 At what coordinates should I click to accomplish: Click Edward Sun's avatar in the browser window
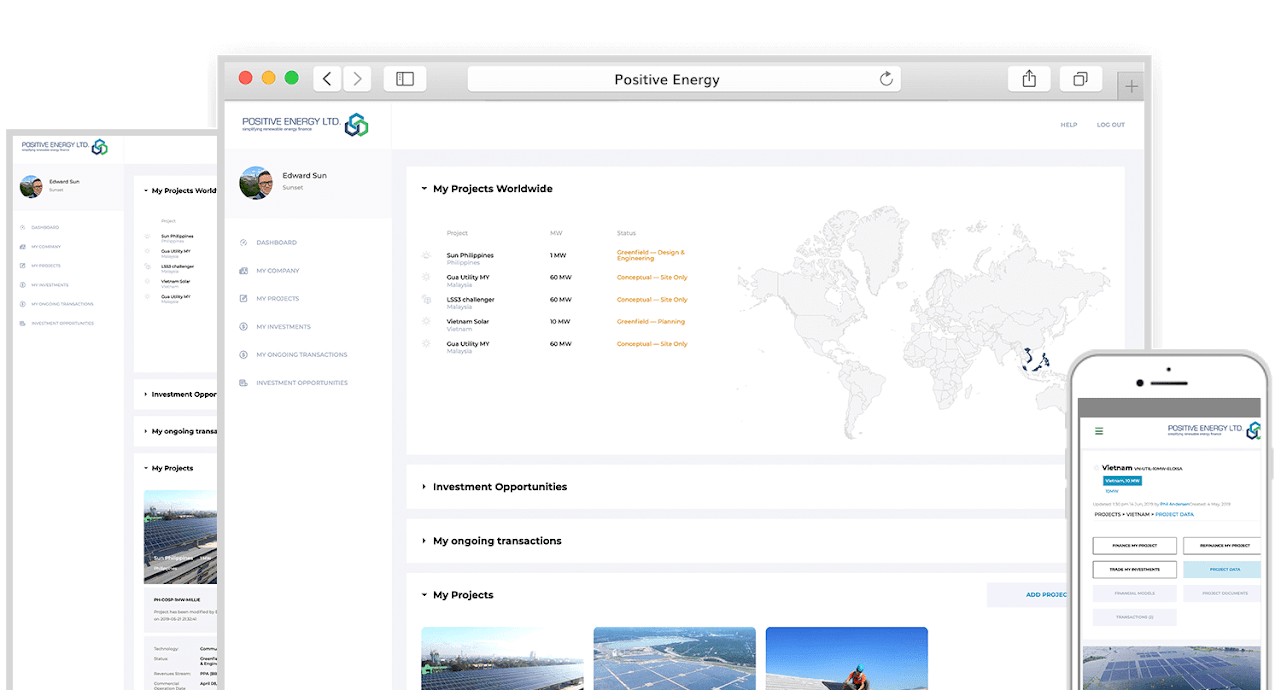tap(256, 183)
